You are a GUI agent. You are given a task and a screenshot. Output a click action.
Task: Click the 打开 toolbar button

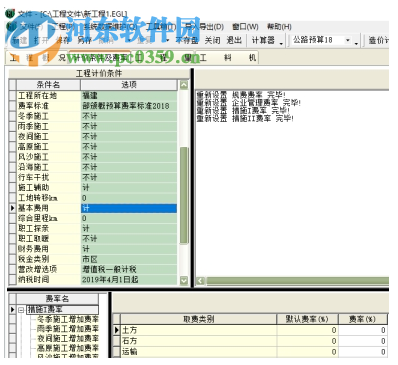coord(41,41)
